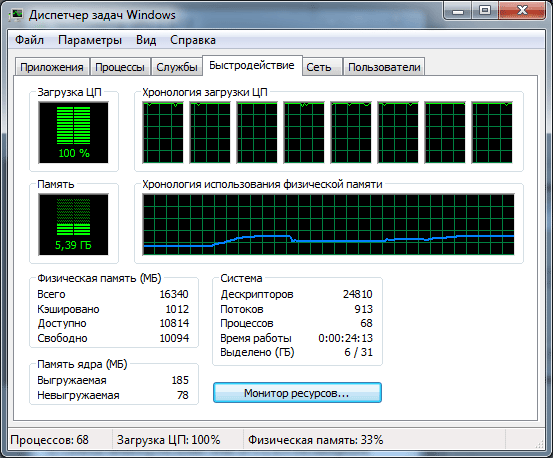Switch to the Процессы tab
This screenshot has height=458, width=553.
point(120,67)
